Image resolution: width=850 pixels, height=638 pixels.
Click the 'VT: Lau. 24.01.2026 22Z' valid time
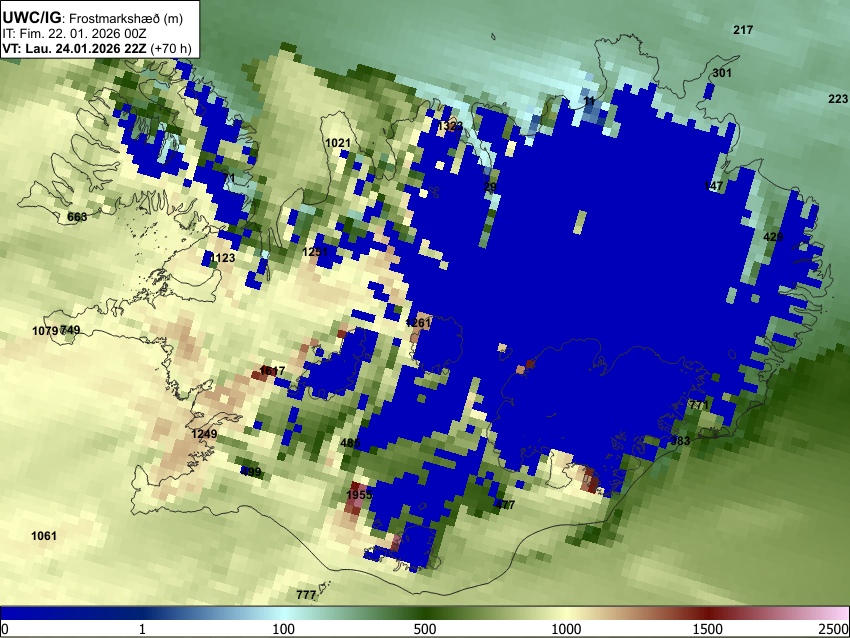coord(74,48)
